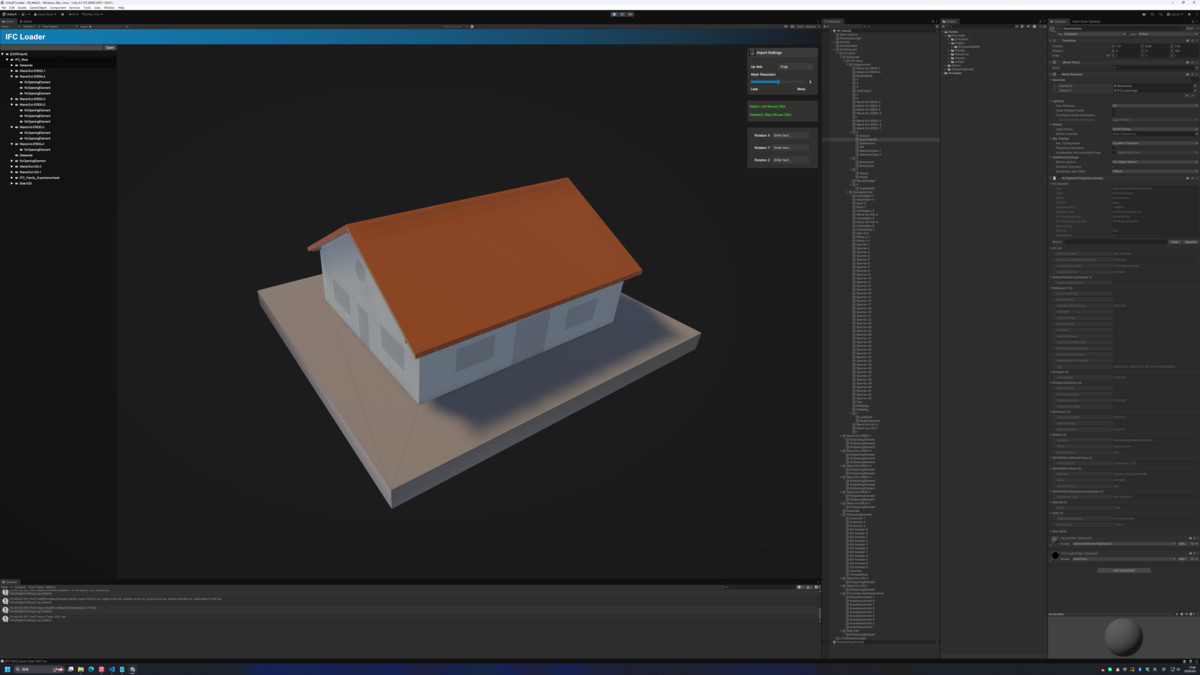The width and height of the screenshot is (1200, 675).
Task: Start Play mode with the Play button
Action: tap(614, 14)
